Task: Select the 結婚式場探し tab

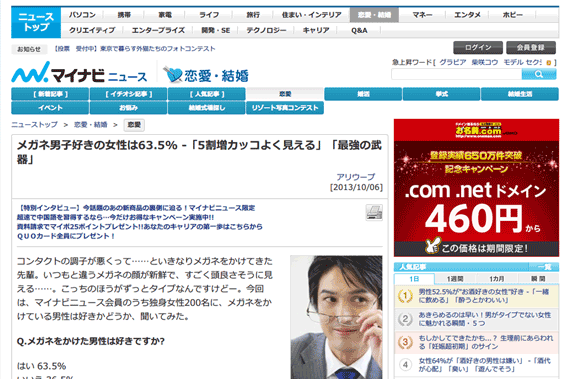Action: pyautogui.click(x=206, y=108)
